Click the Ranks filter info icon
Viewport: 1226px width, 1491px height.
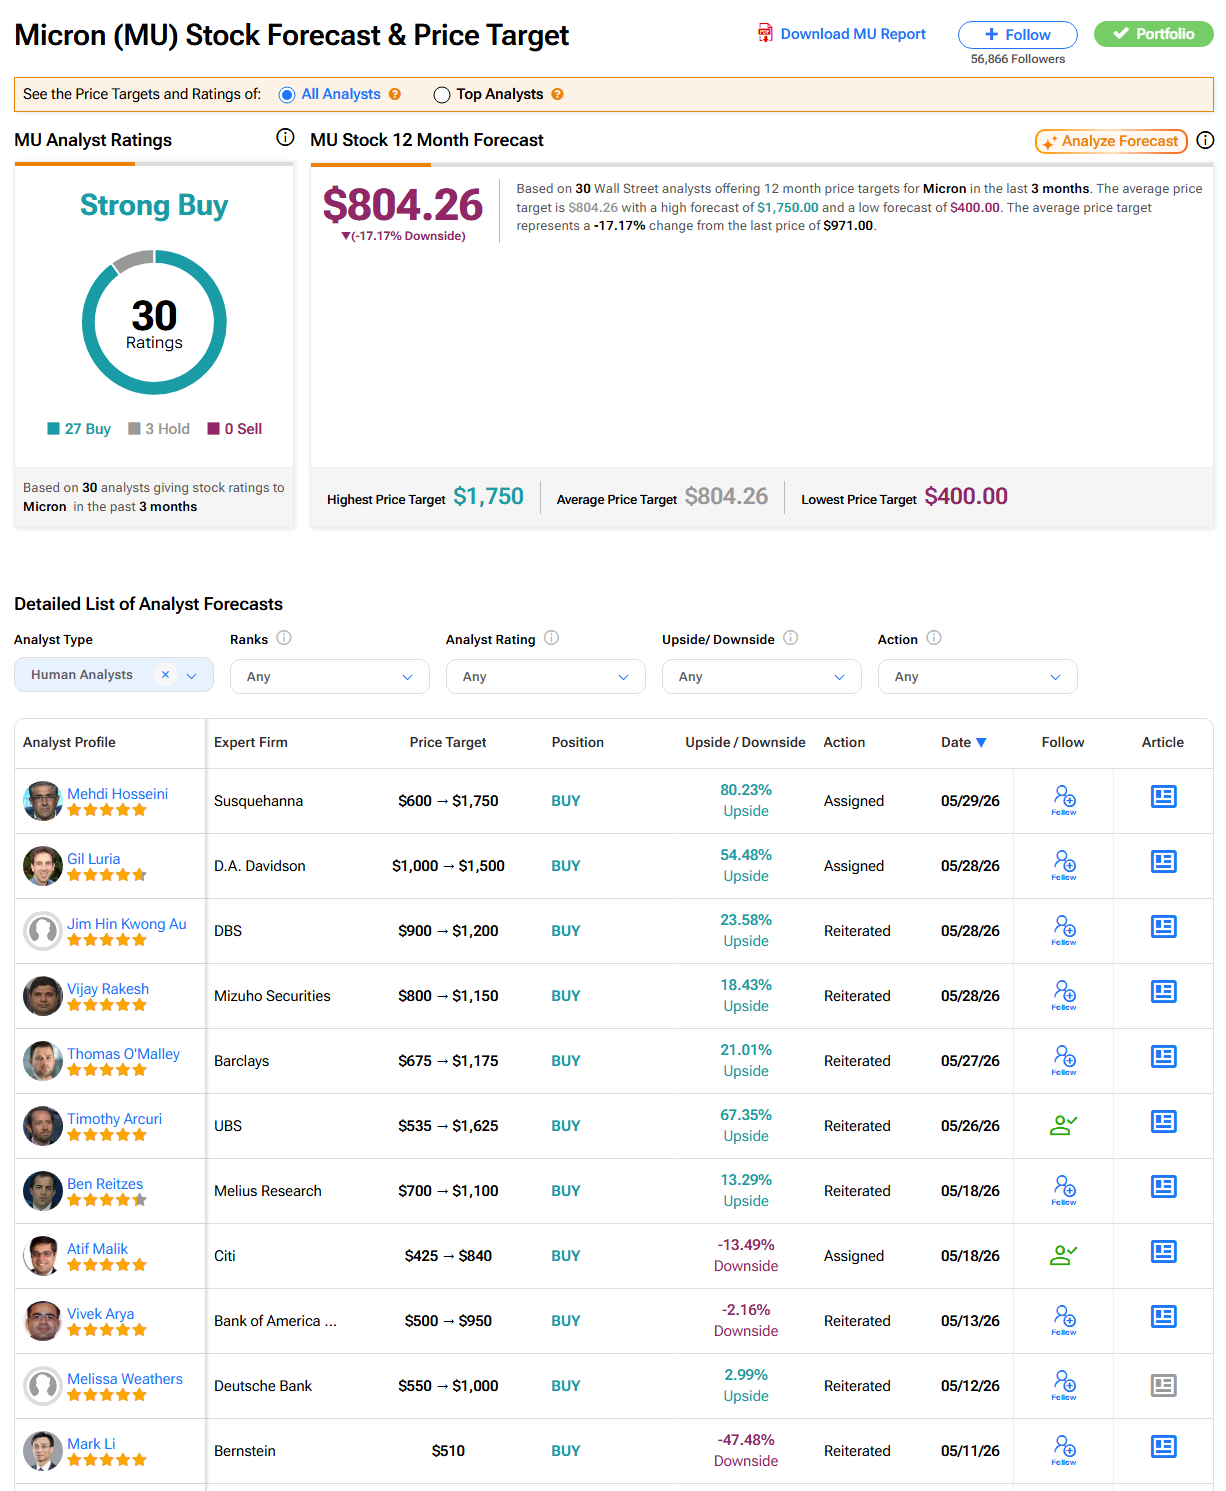tap(284, 638)
